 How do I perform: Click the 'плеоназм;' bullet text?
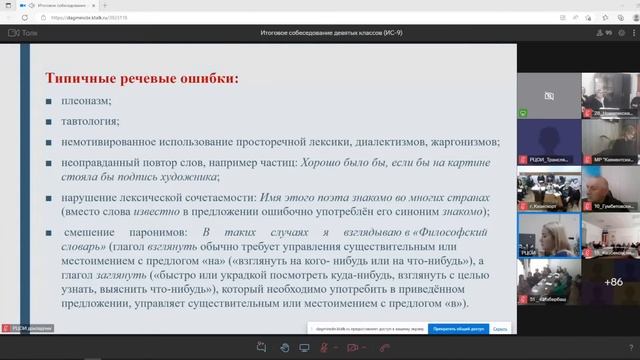point(86,101)
